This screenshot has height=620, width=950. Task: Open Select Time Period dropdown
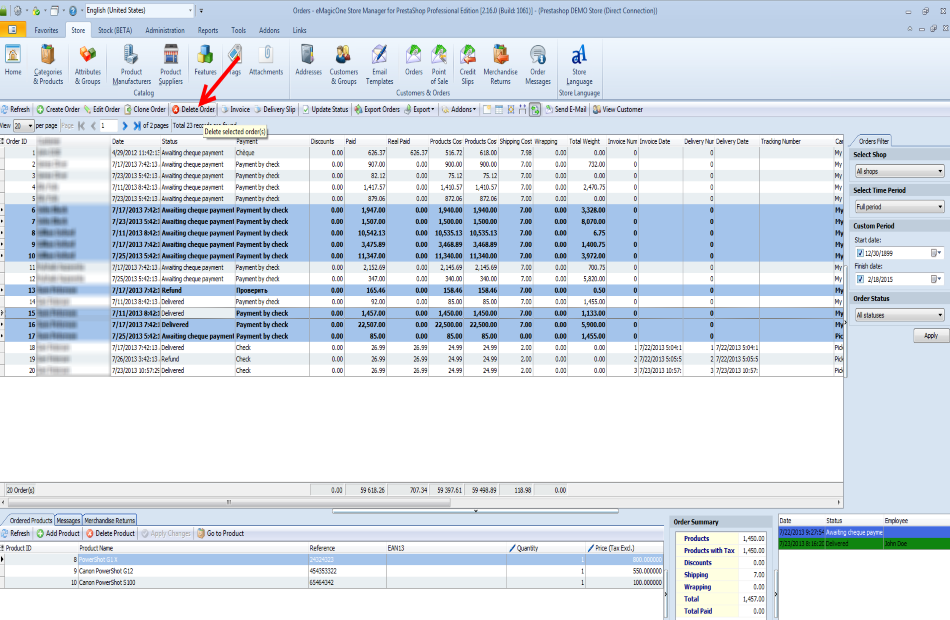point(899,207)
